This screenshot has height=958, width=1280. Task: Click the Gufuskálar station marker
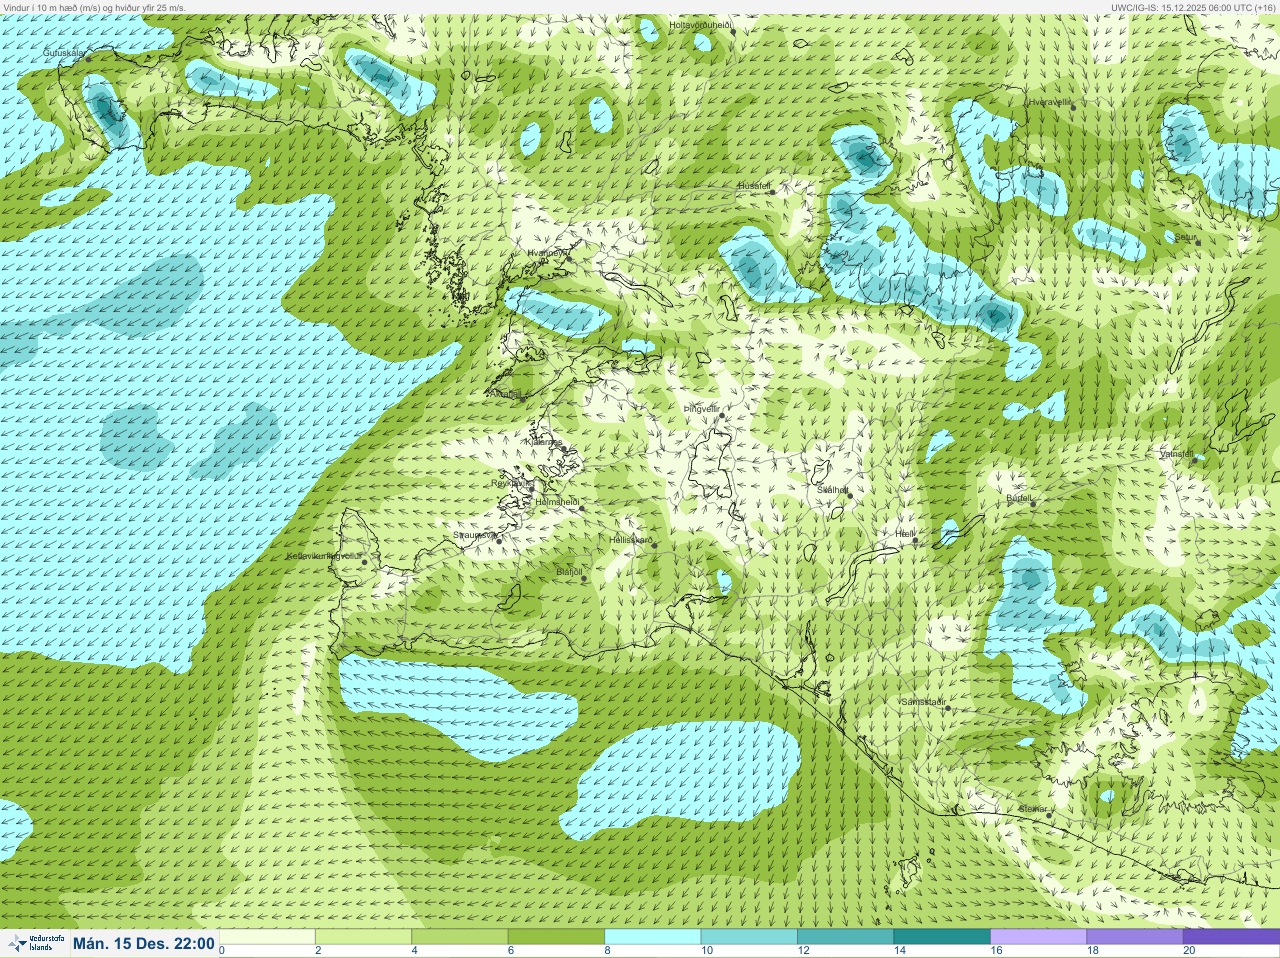tap(88, 59)
